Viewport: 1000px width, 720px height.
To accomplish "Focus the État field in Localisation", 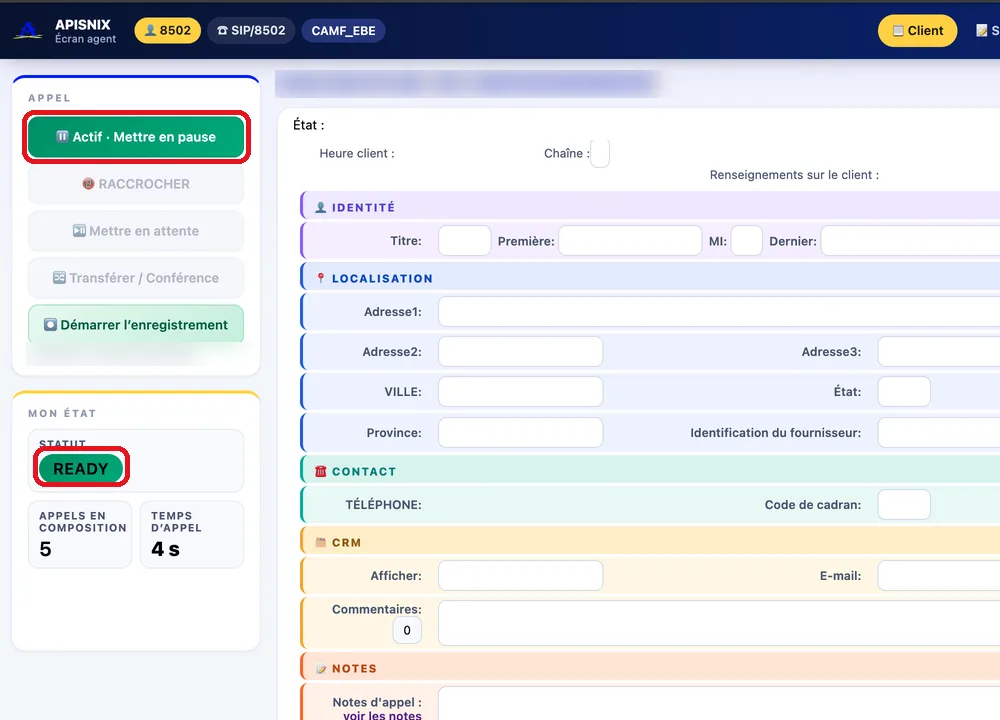I will [x=904, y=392].
